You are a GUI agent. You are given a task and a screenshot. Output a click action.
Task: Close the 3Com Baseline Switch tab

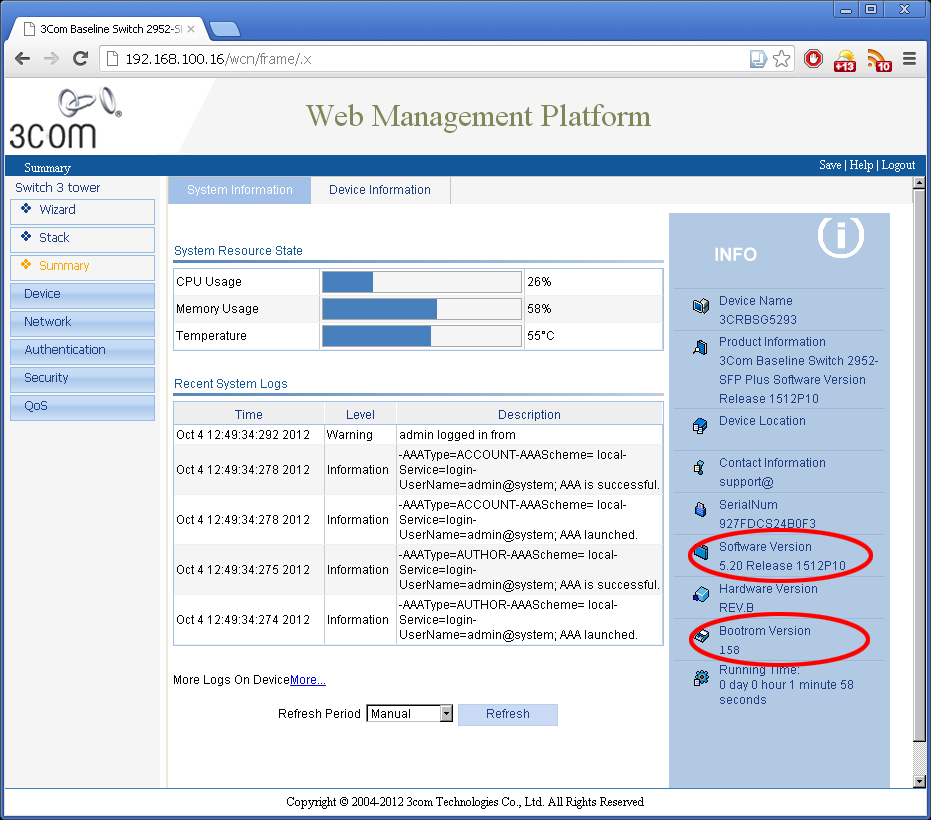191,29
